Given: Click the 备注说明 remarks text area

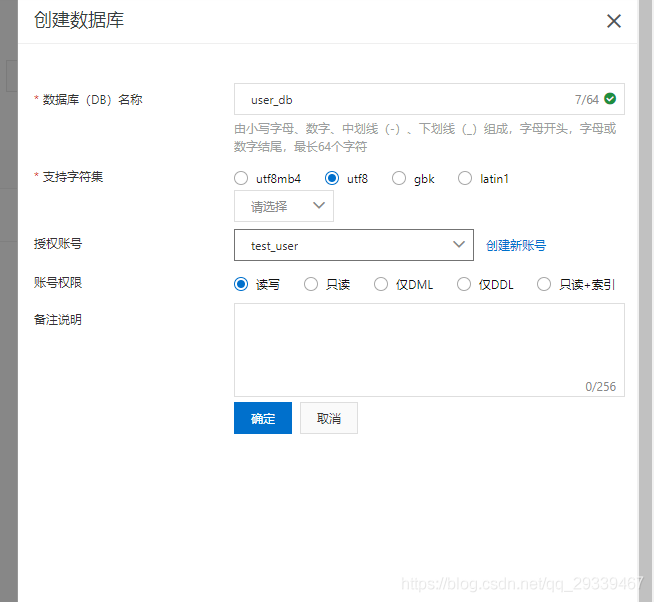Looking at the screenshot, I should [429, 350].
